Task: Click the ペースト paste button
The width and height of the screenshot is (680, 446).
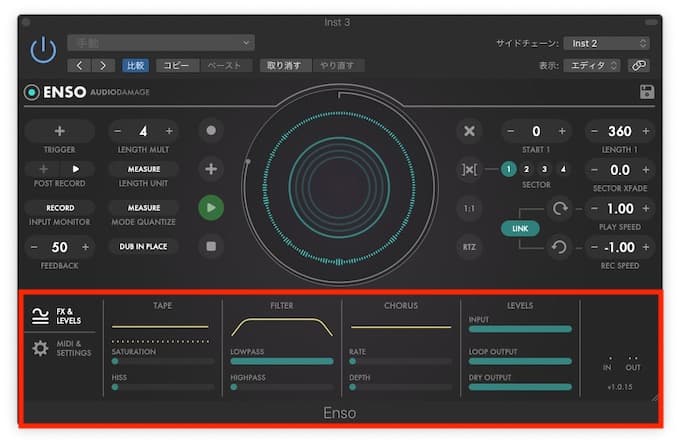Action: (225, 66)
